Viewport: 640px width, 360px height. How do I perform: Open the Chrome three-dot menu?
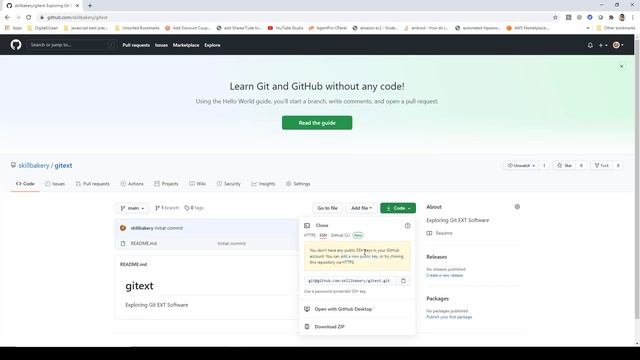[633, 17]
